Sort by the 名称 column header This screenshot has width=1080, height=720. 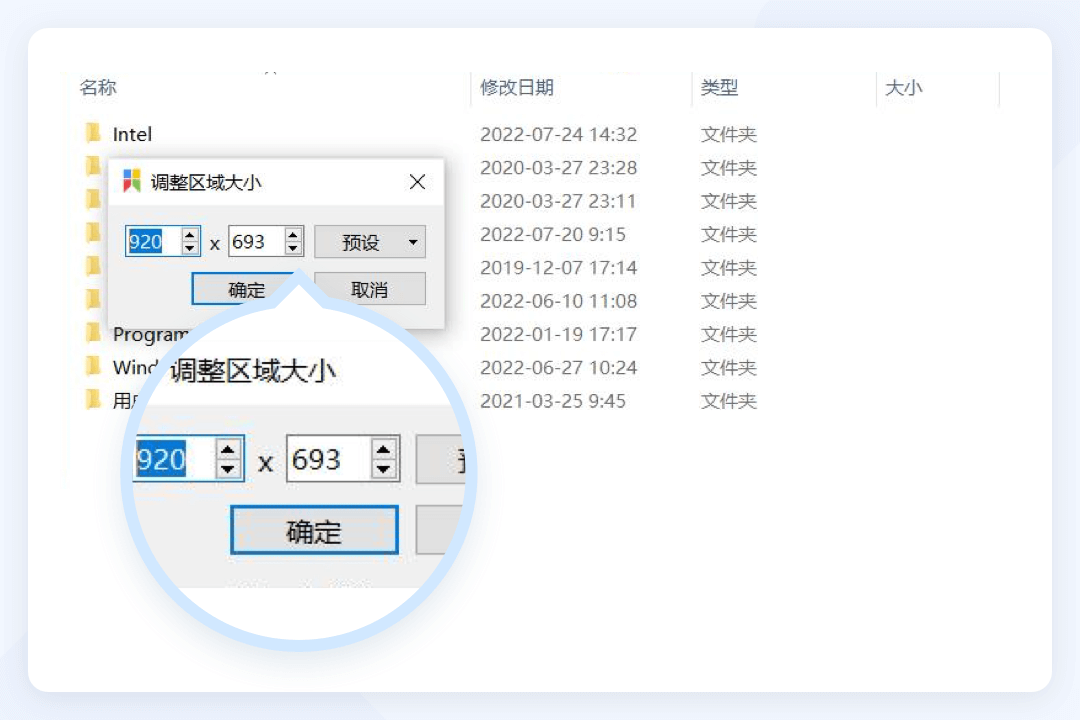click(98, 88)
